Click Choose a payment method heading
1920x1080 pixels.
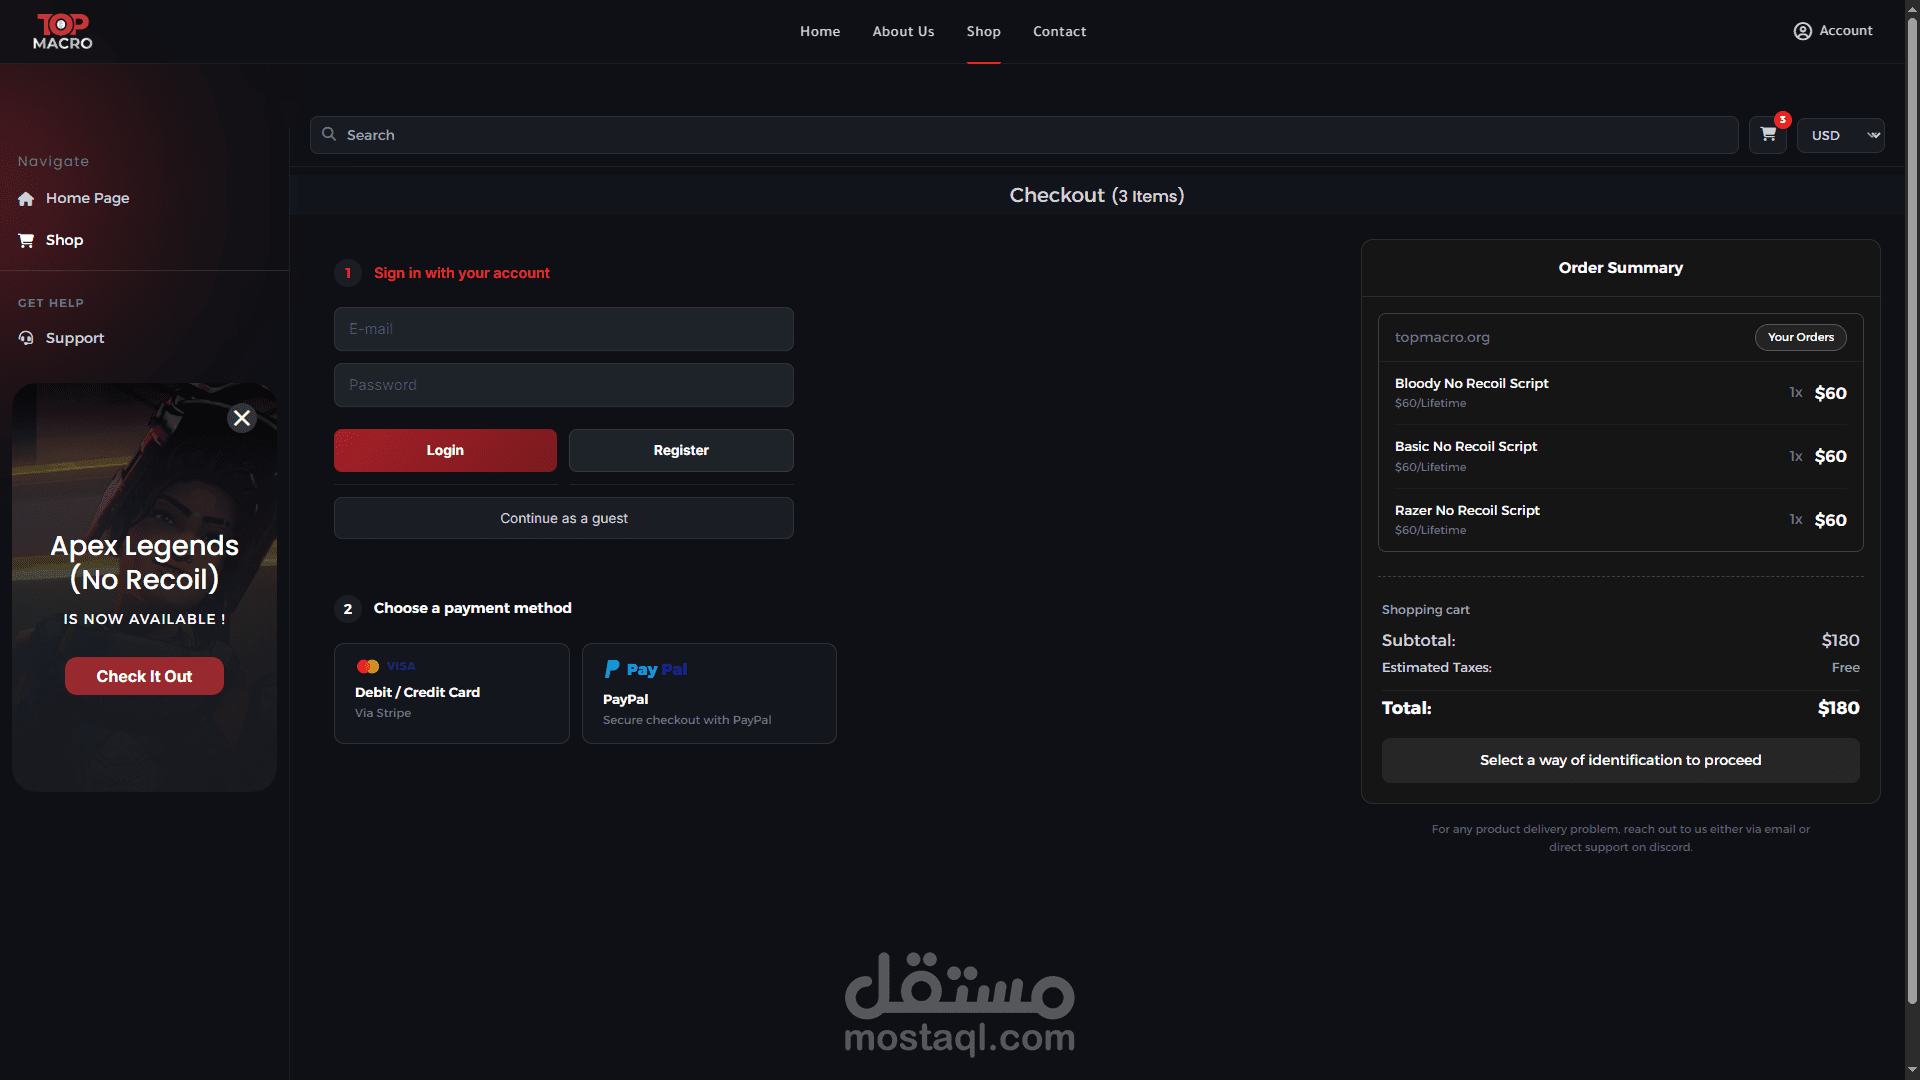point(473,608)
